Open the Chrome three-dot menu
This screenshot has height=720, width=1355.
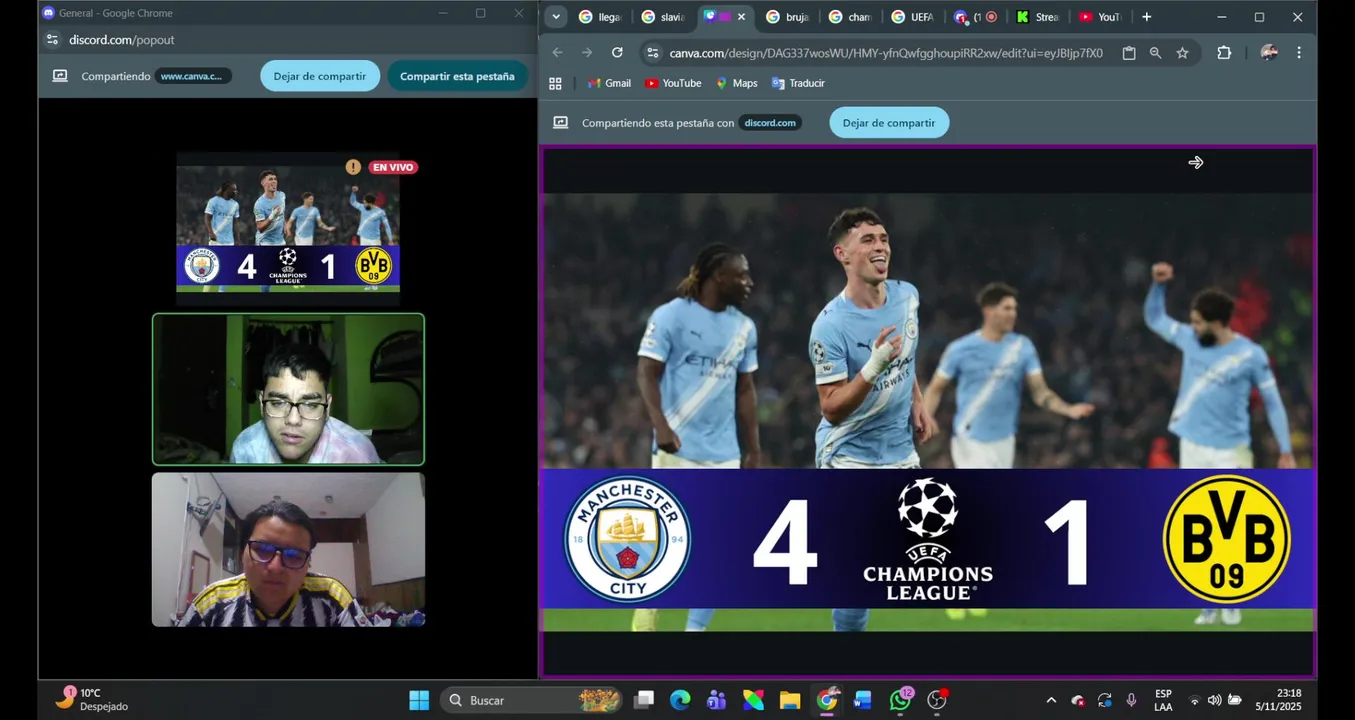(1299, 53)
